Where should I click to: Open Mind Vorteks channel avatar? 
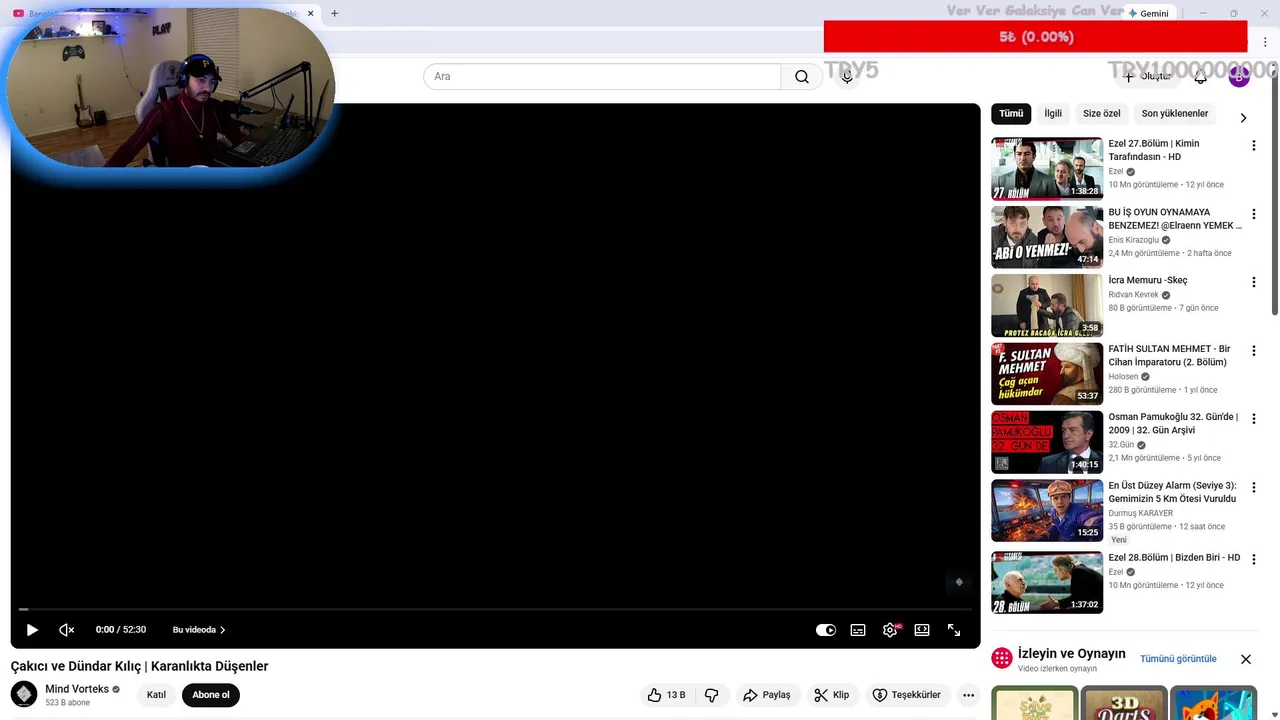pos(24,694)
